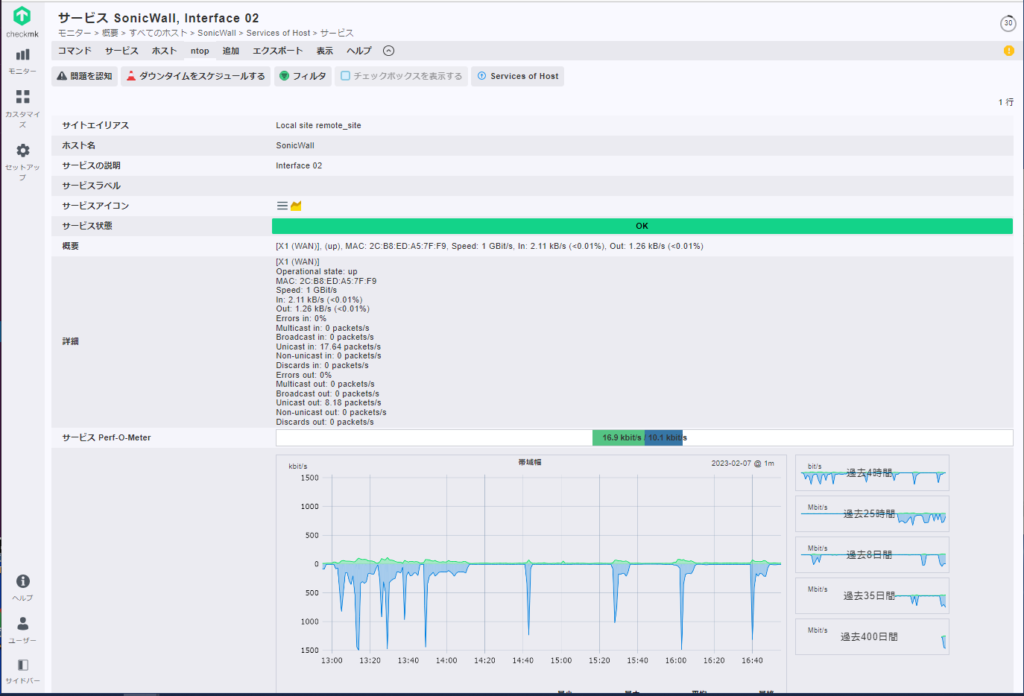Image resolution: width=1024 pixels, height=696 pixels.
Task: Open the フィルタ button
Action: tap(303, 76)
